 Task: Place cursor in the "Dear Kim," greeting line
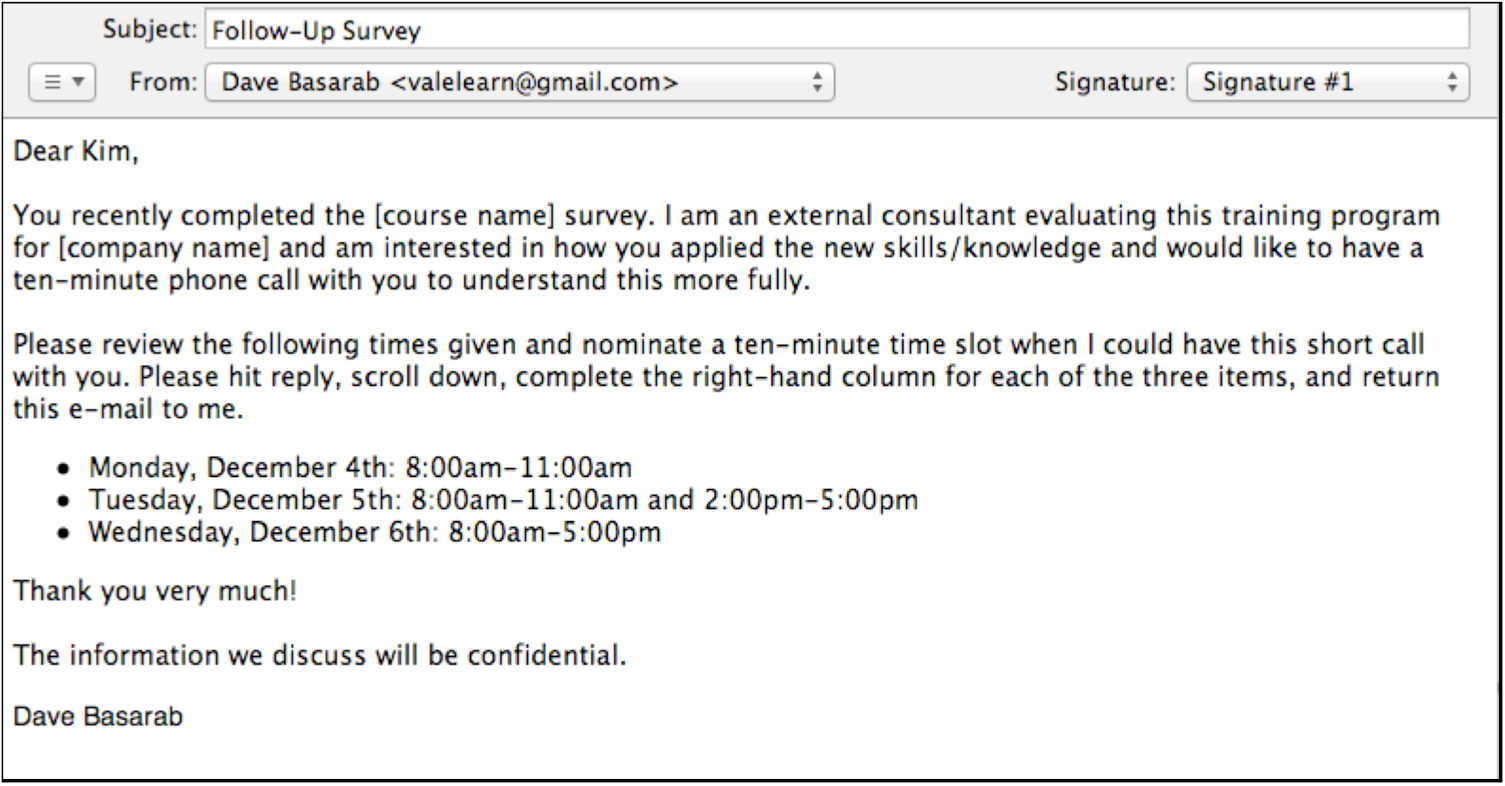click(x=76, y=153)
